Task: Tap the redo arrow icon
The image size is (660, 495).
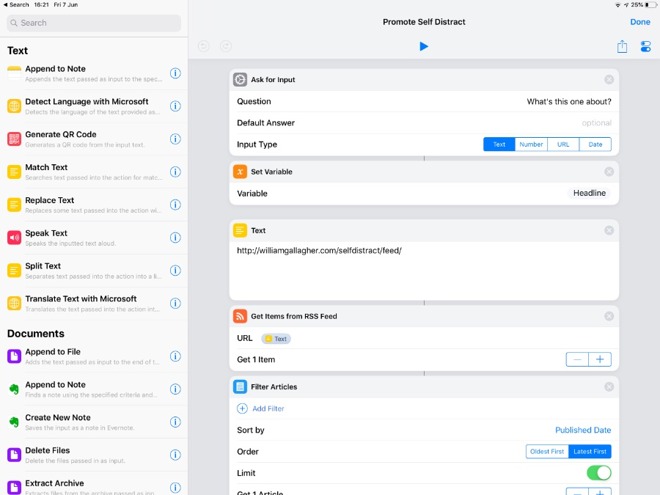Action: point(226,46)
